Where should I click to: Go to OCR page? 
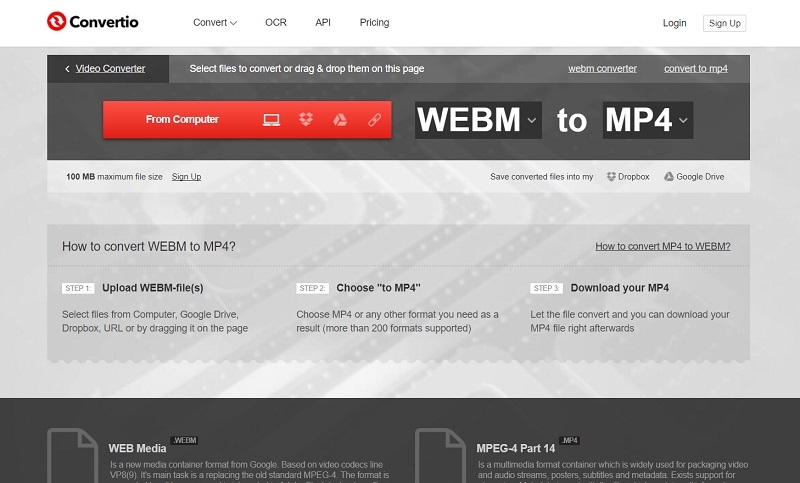[x=276, y=22]
